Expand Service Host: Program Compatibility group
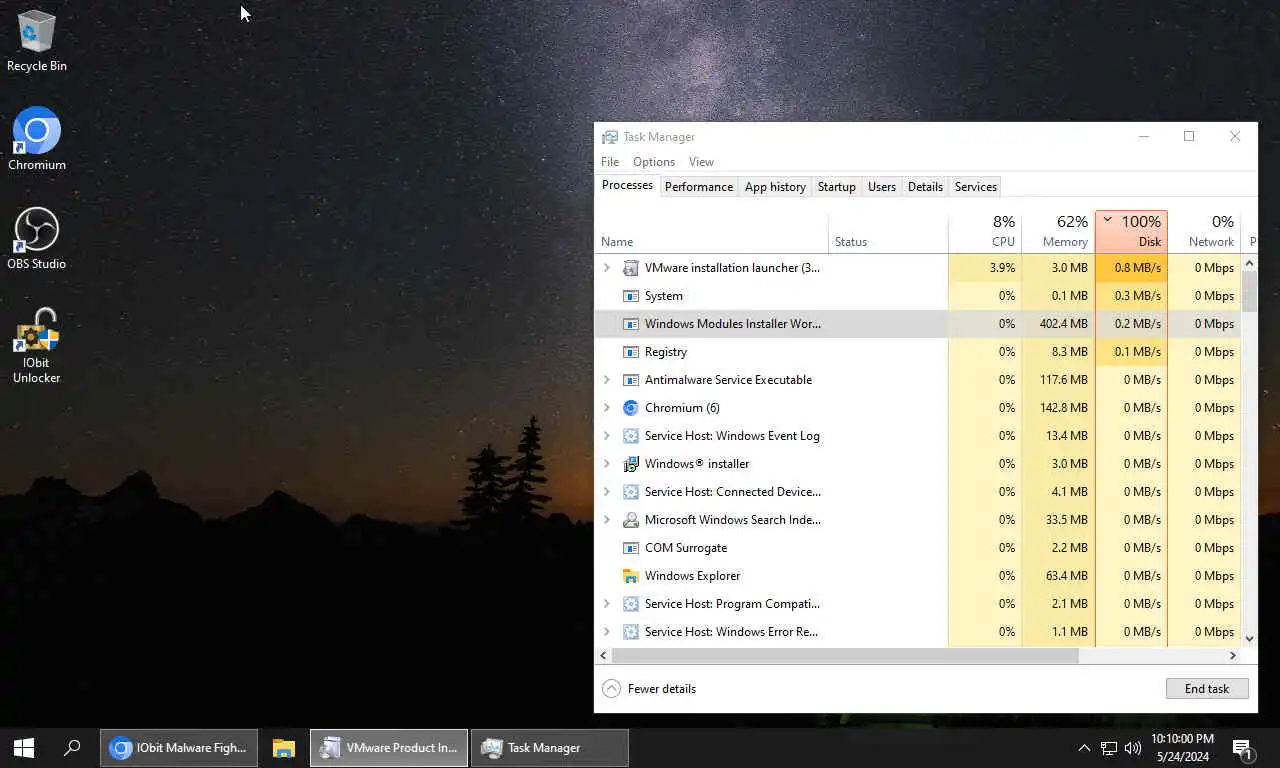Screen dimensions: 1280x768 (x=606, y=604)
